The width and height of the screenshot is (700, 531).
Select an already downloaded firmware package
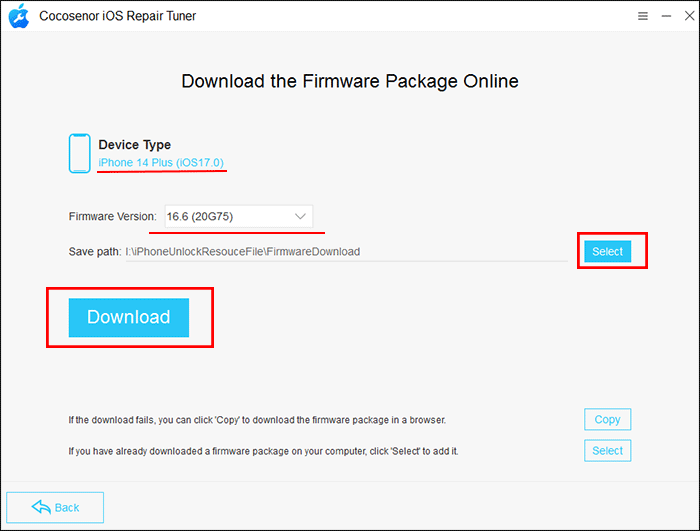click(607, 451)
